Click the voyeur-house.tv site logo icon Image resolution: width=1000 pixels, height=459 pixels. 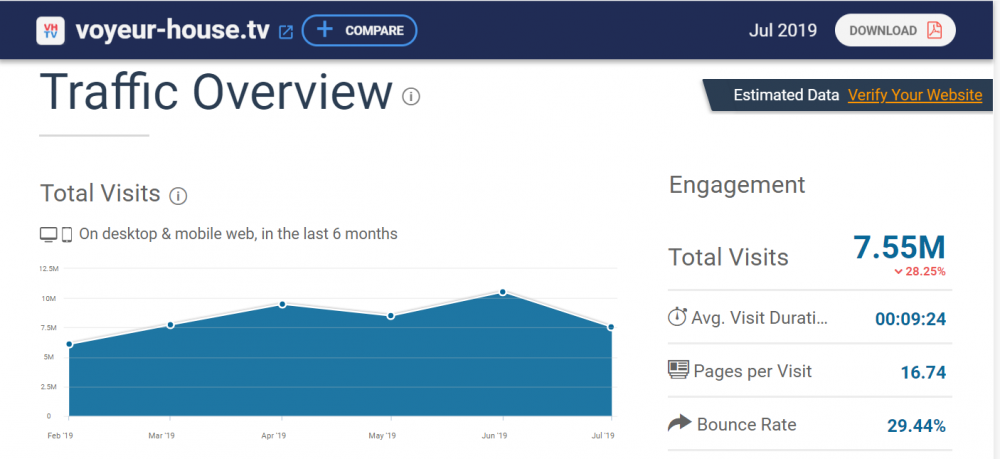(51, 30)
